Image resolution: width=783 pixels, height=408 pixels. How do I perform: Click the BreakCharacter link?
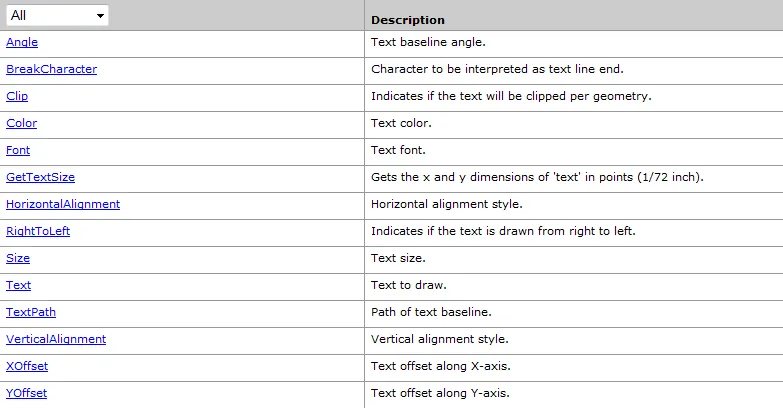(51, 69)
